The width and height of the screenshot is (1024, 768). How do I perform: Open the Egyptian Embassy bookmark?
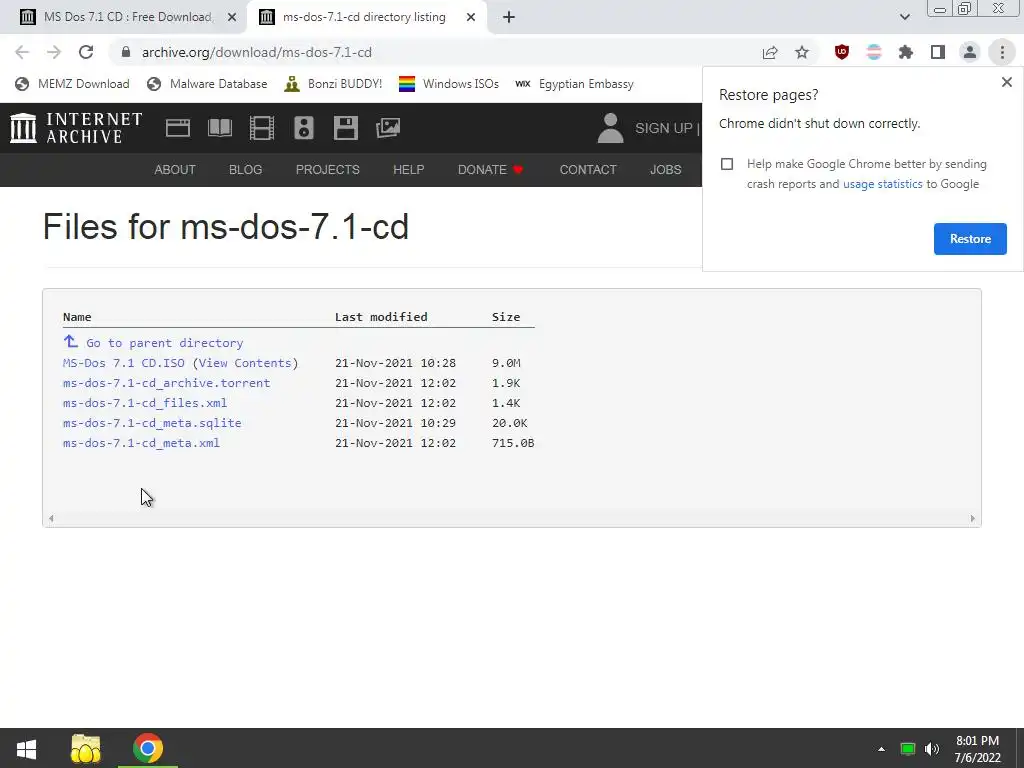[x=574, y=84]
